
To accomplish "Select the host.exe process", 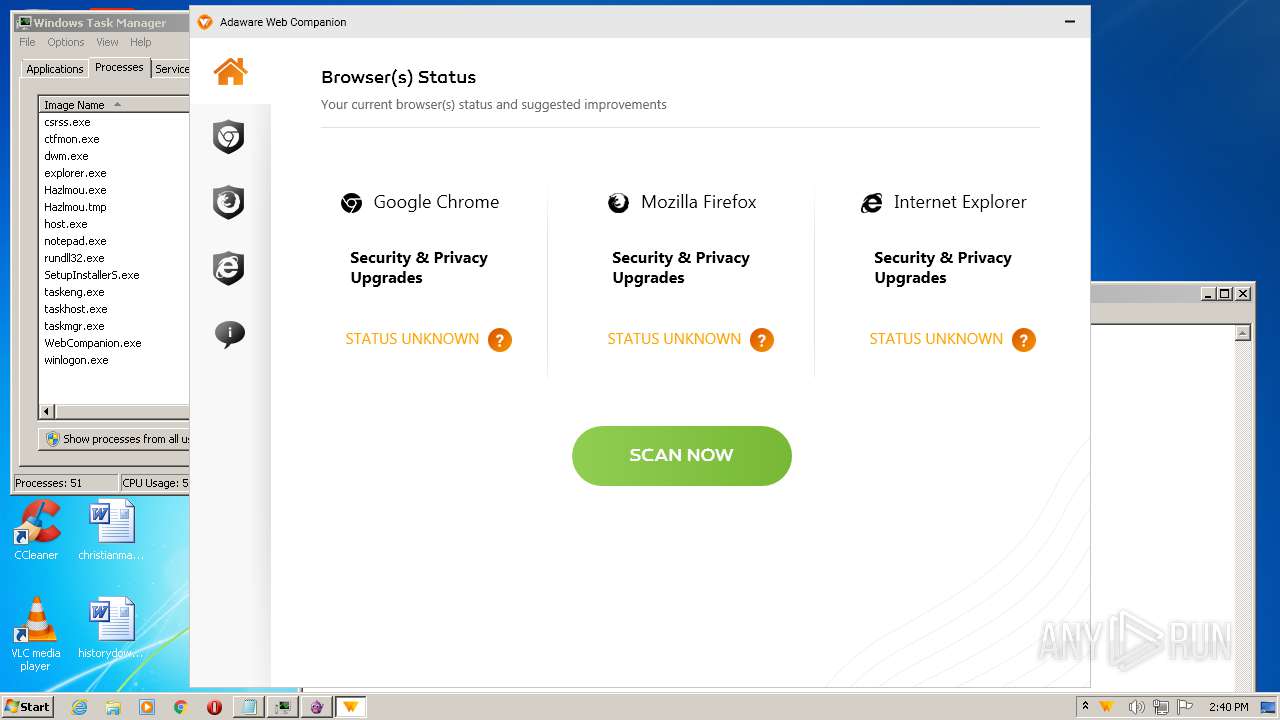I will pos(66,224).
